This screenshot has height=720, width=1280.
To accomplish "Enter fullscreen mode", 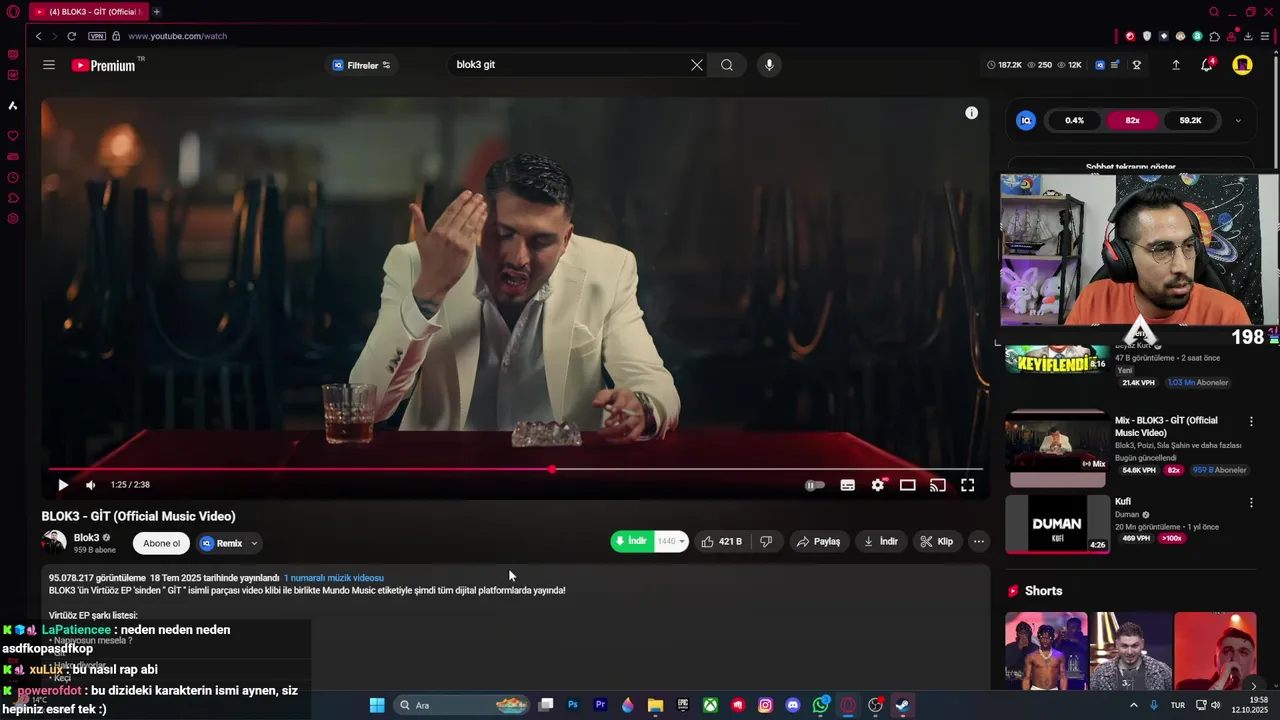I will tap(968, 485).
